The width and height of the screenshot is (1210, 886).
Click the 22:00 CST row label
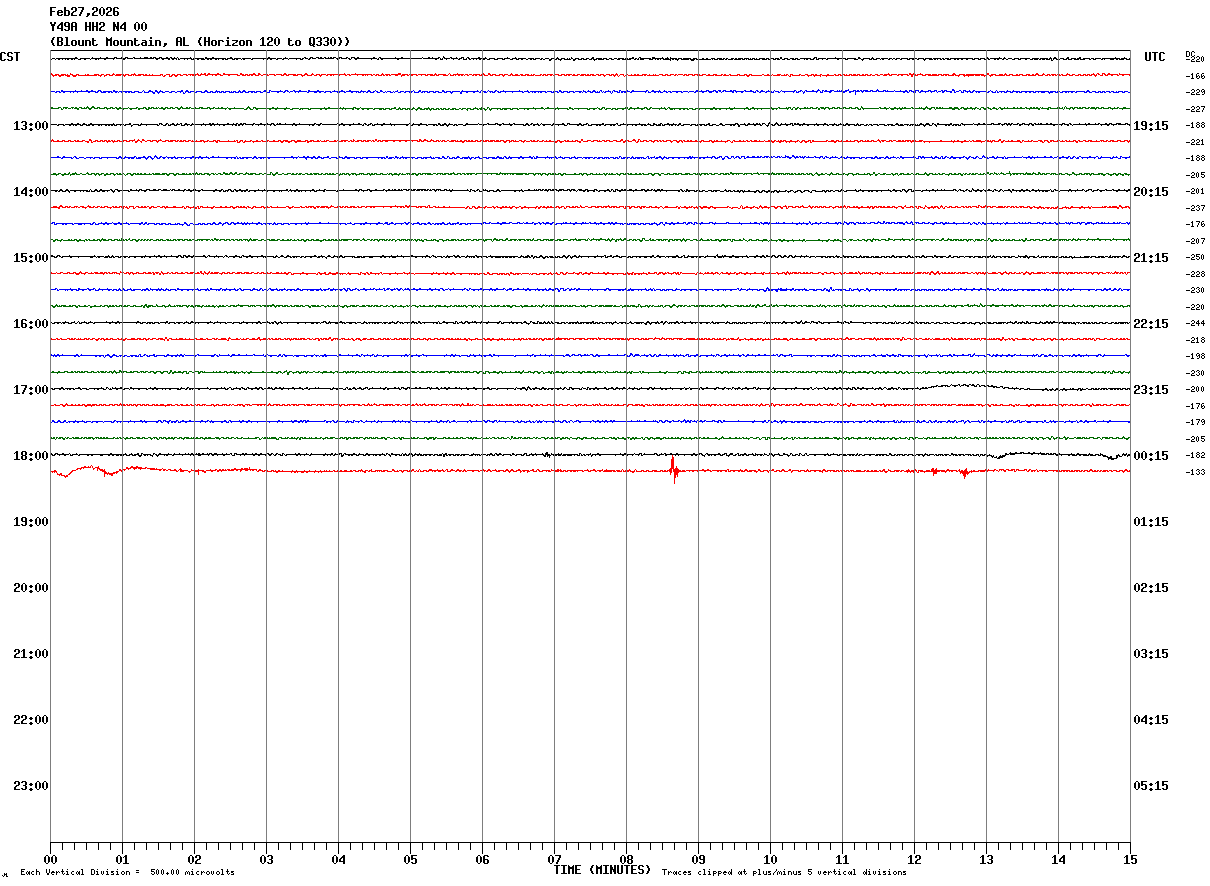click(31, 719)
